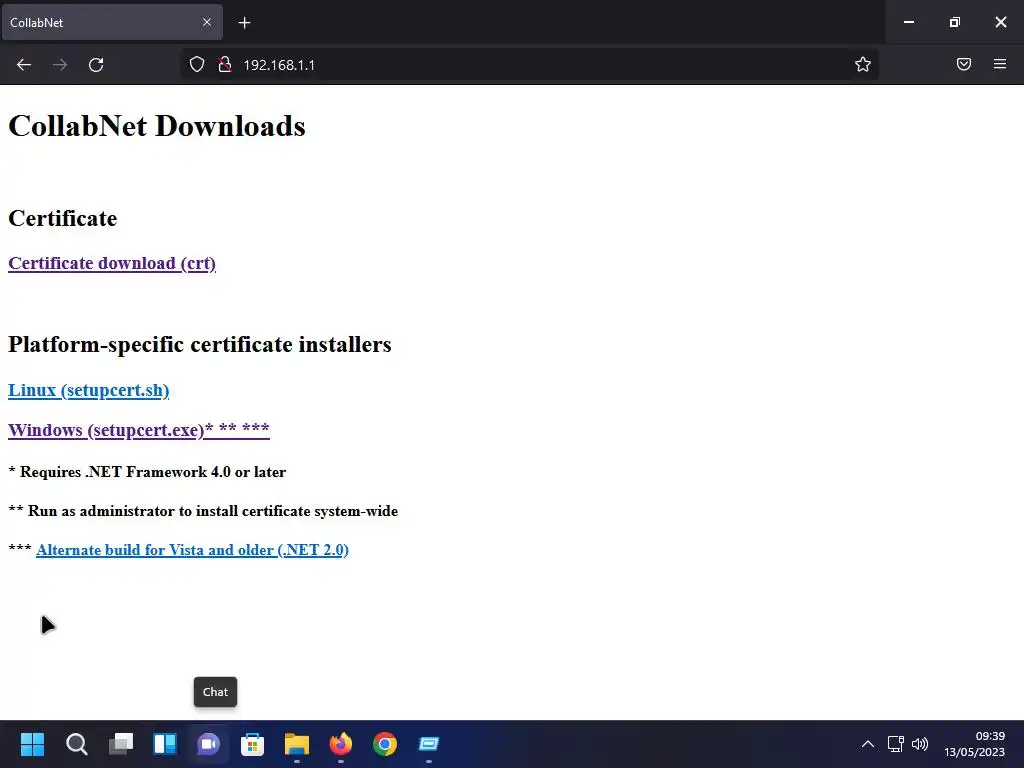Image resolution: width=1024 pixels, height=768 pixels.
Task: Open the tracking protection shield icon
Action: (197, 65)
